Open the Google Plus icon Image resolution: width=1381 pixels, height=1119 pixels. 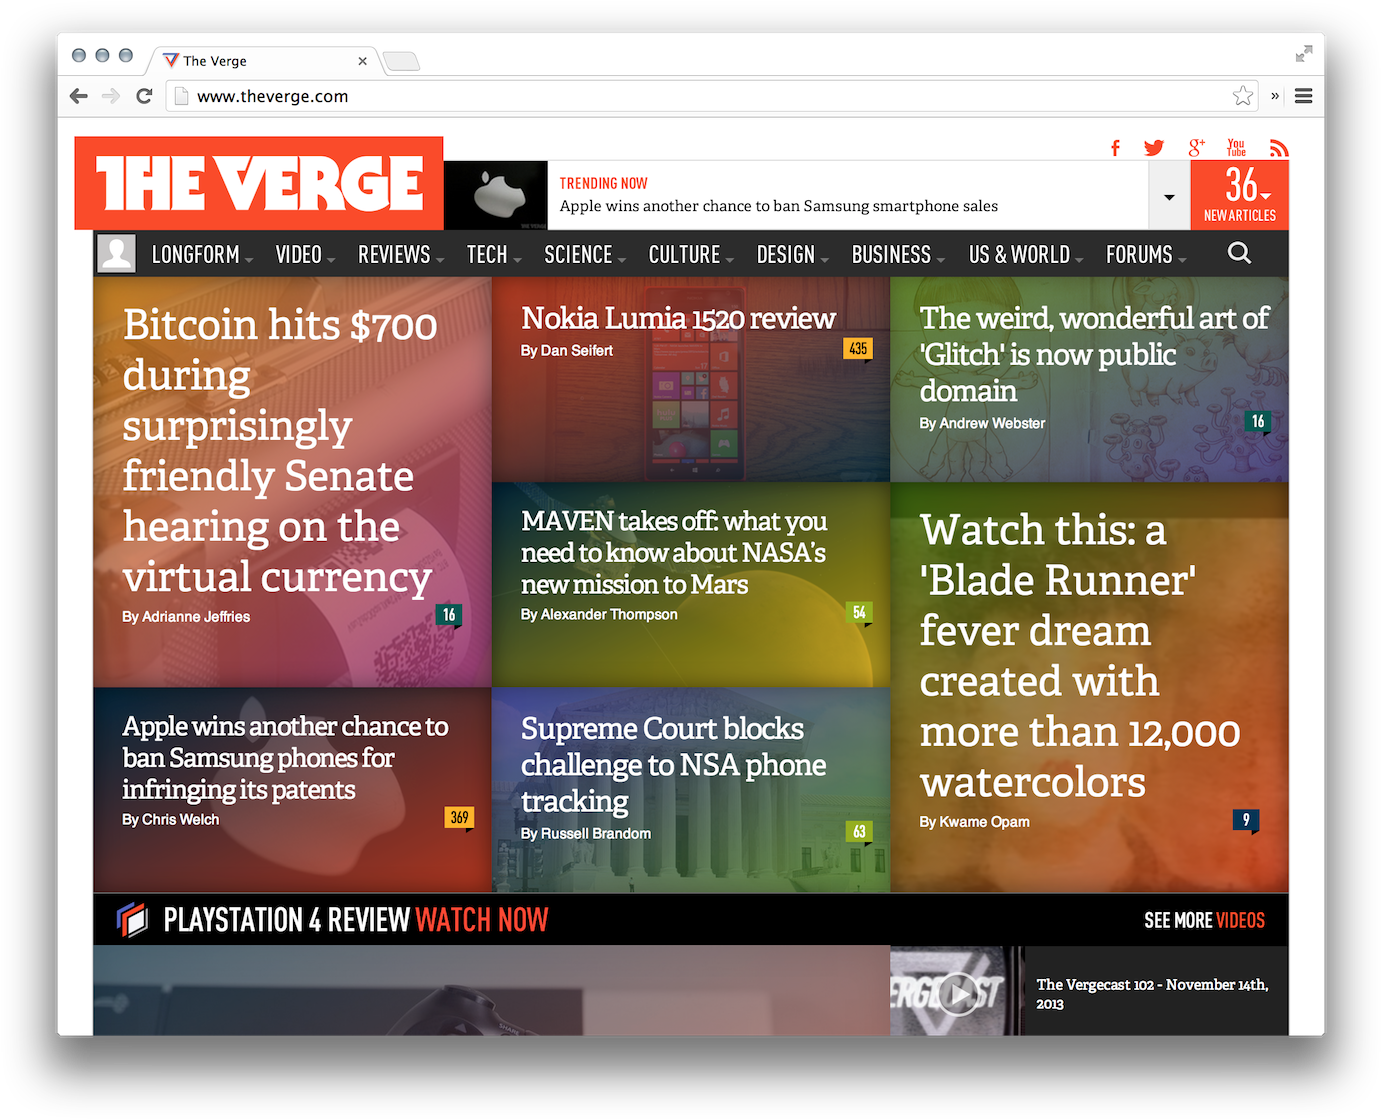[1196, 148]
